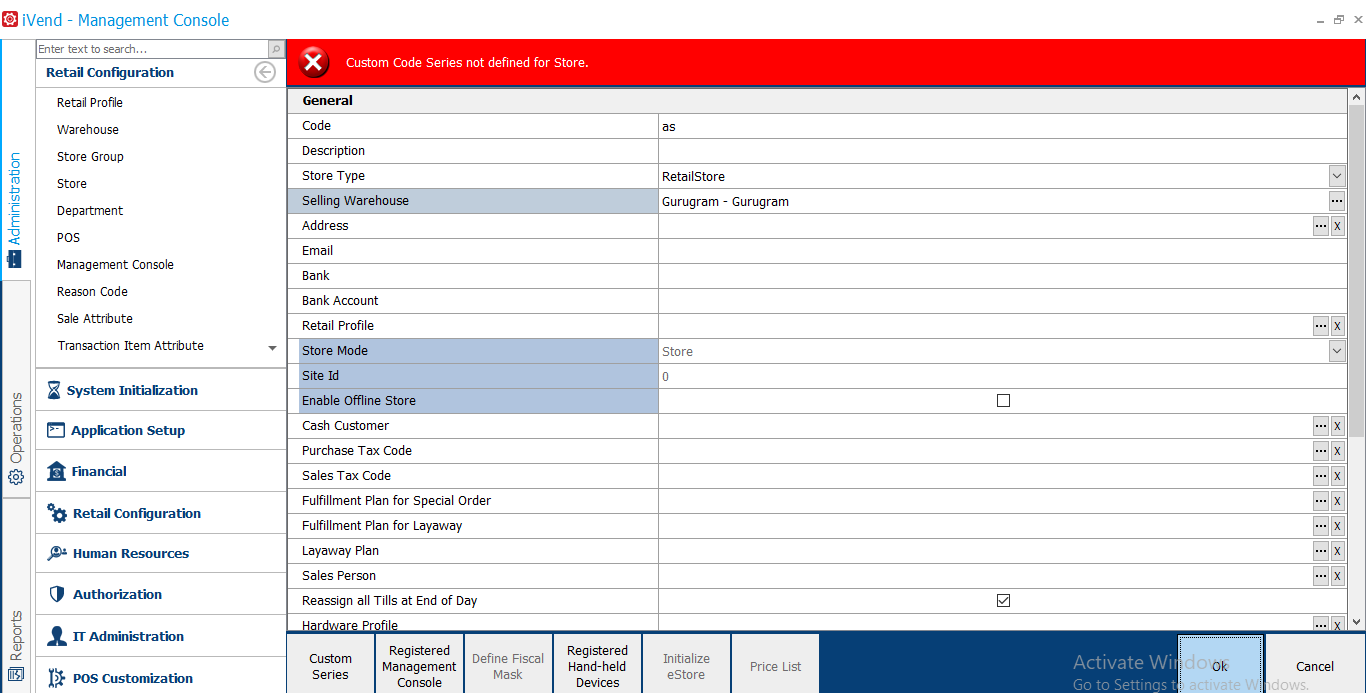Select Department in navigation list

(x=90, y=211)
